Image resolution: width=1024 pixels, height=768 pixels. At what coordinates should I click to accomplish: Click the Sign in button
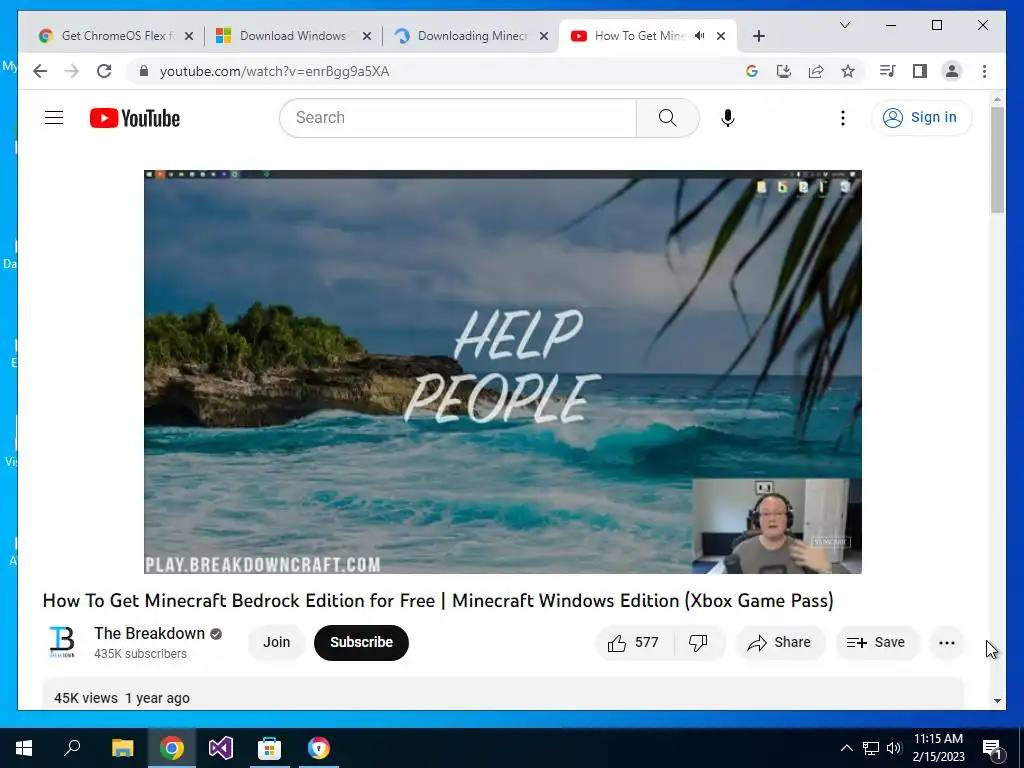pyautogui.click(x=921, y=118)
